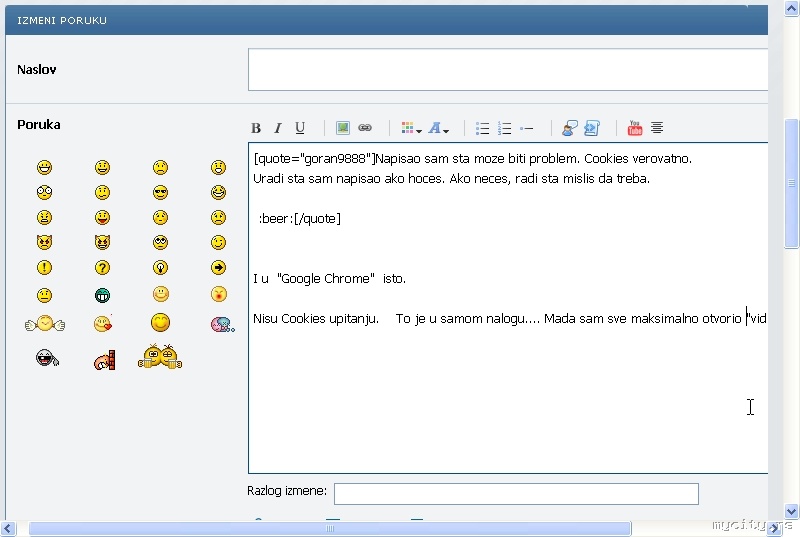Insert a numbered list
800x537 pixels.
click(x=505, y=128)
